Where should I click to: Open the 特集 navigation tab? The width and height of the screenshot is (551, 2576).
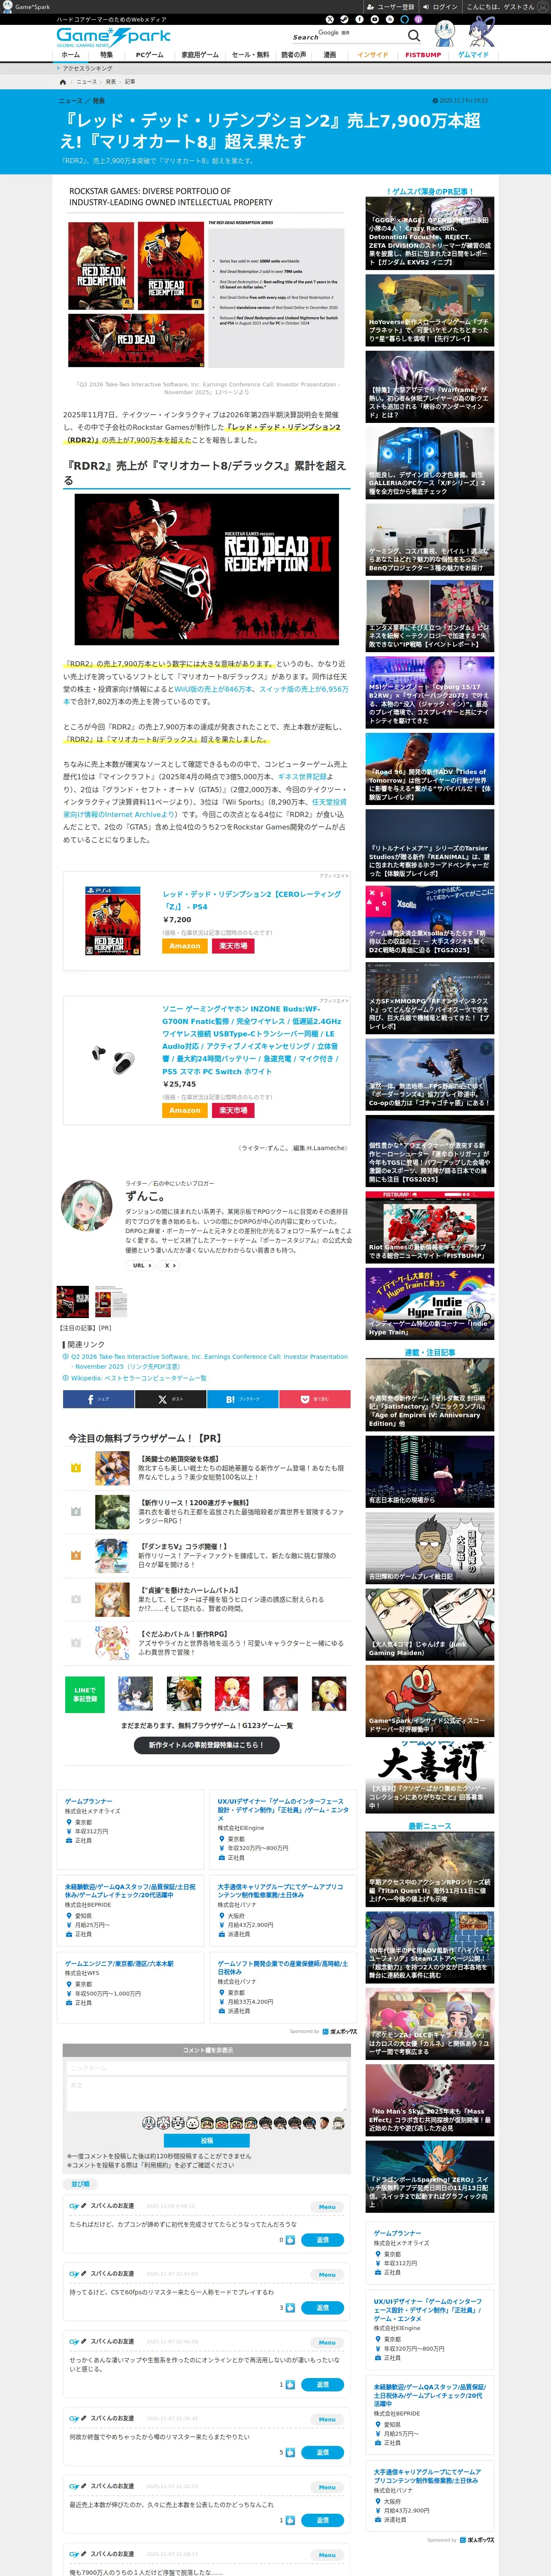click(106, 55)
